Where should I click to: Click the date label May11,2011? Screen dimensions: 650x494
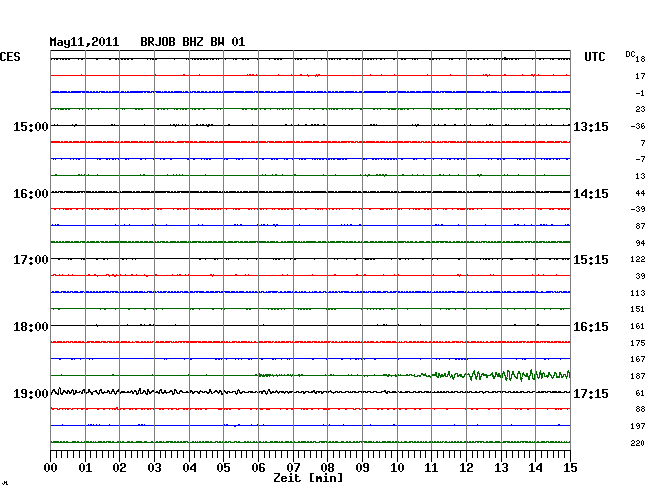[84, 42]
